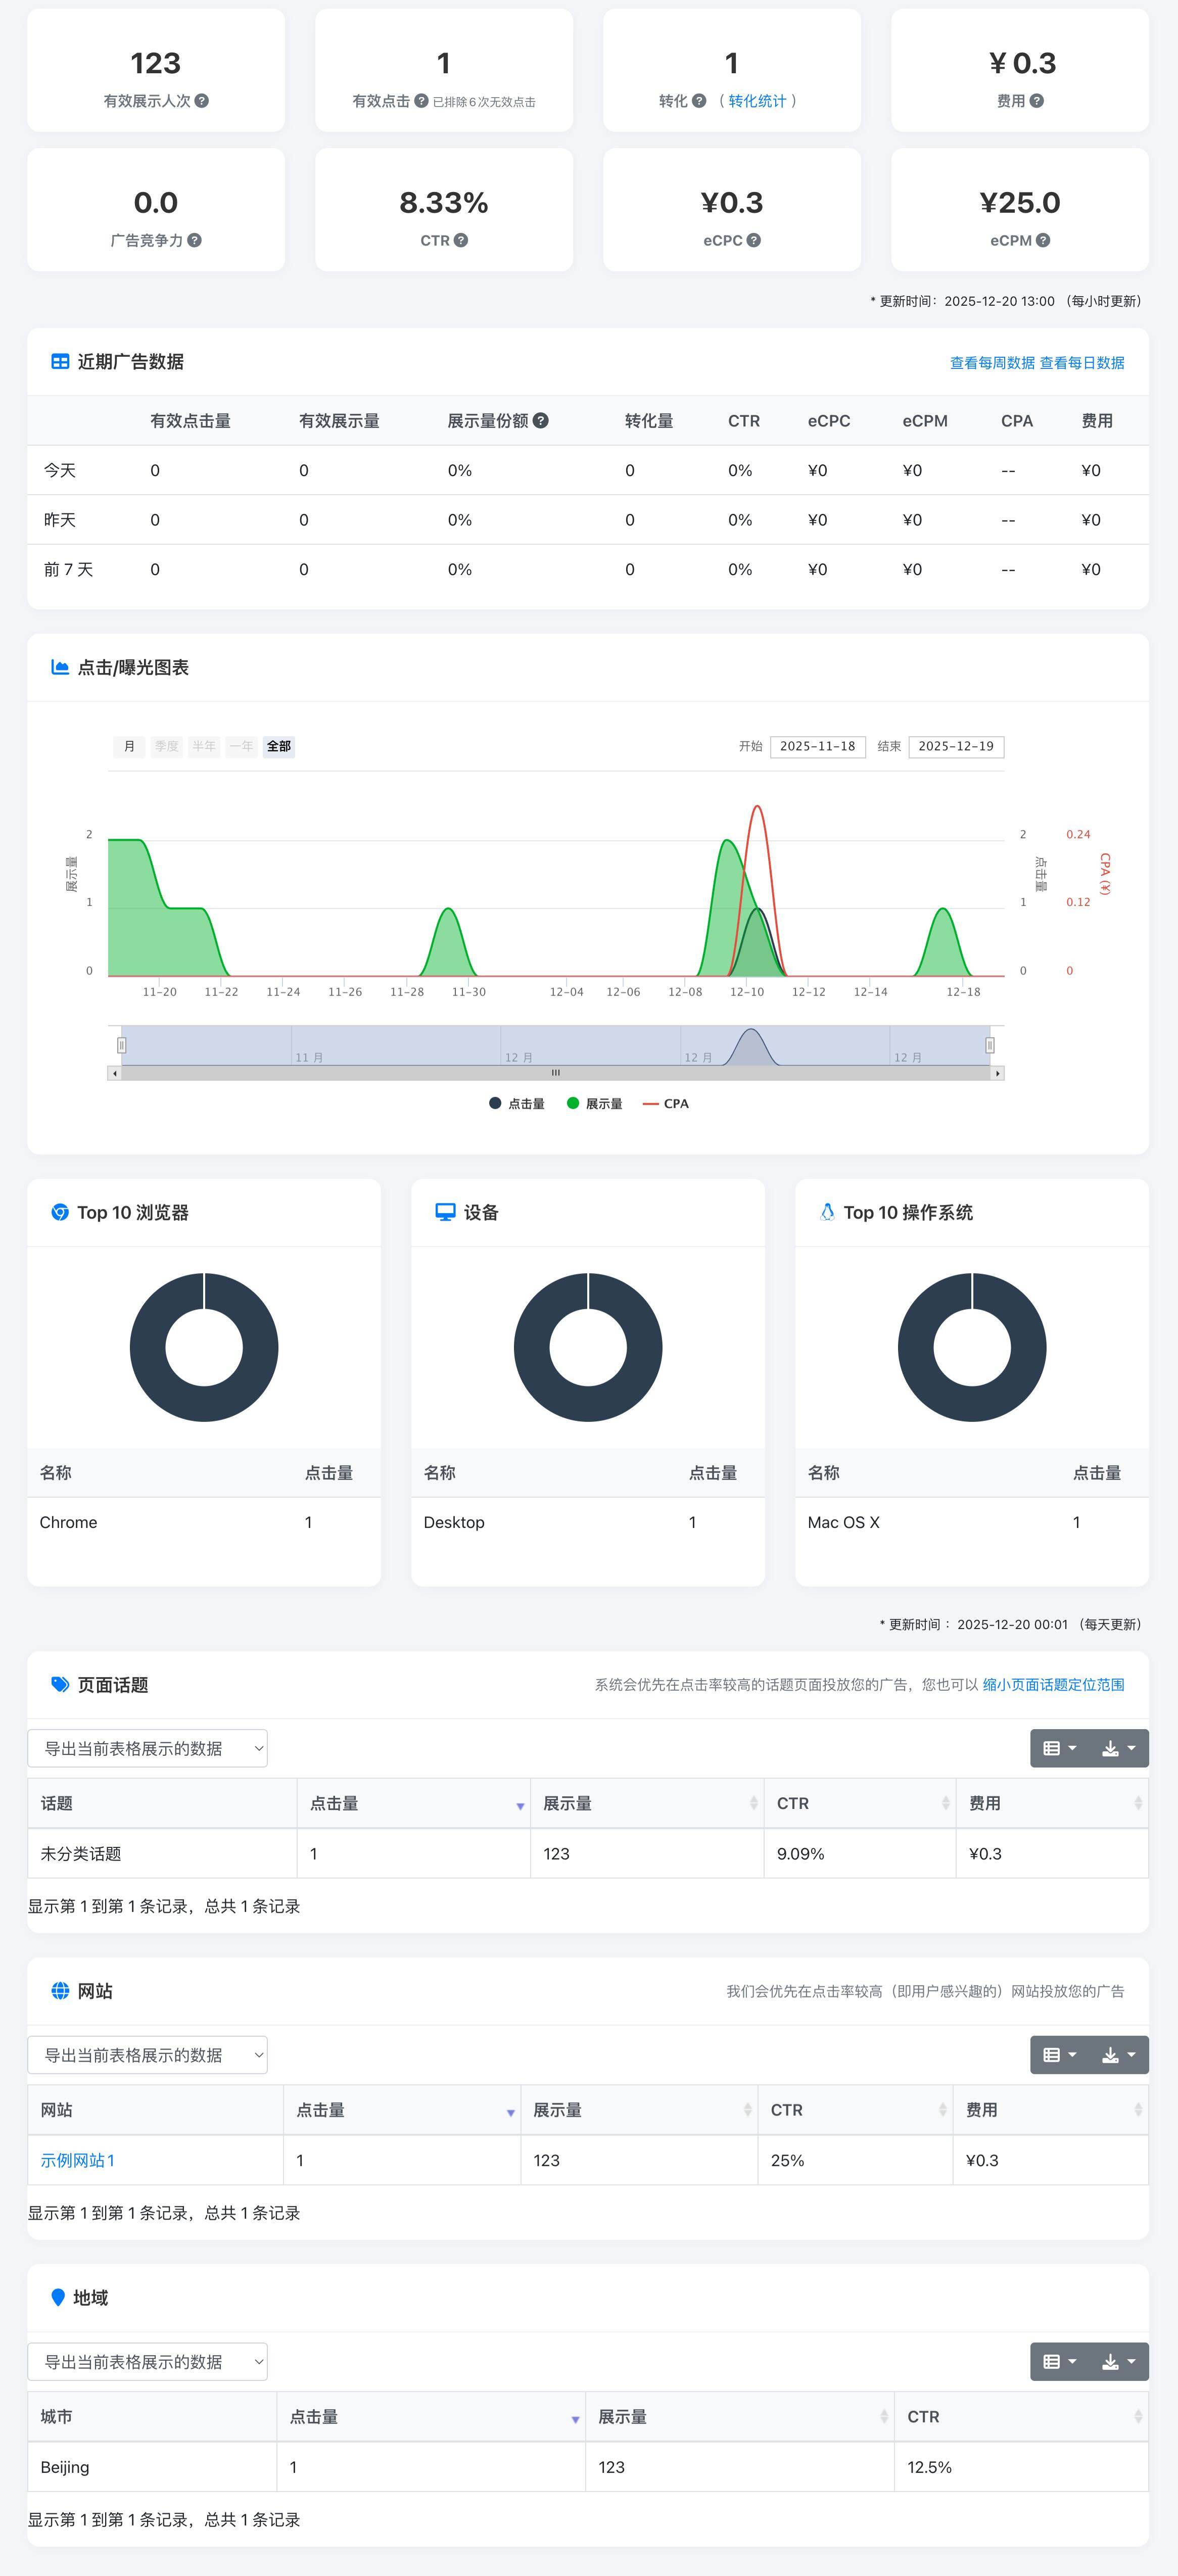The image size is (1178, 2576).
Task: Open 导出当前表格展示的数据 dropdown in 页面话题
Action: click(x=147, y=1748)
